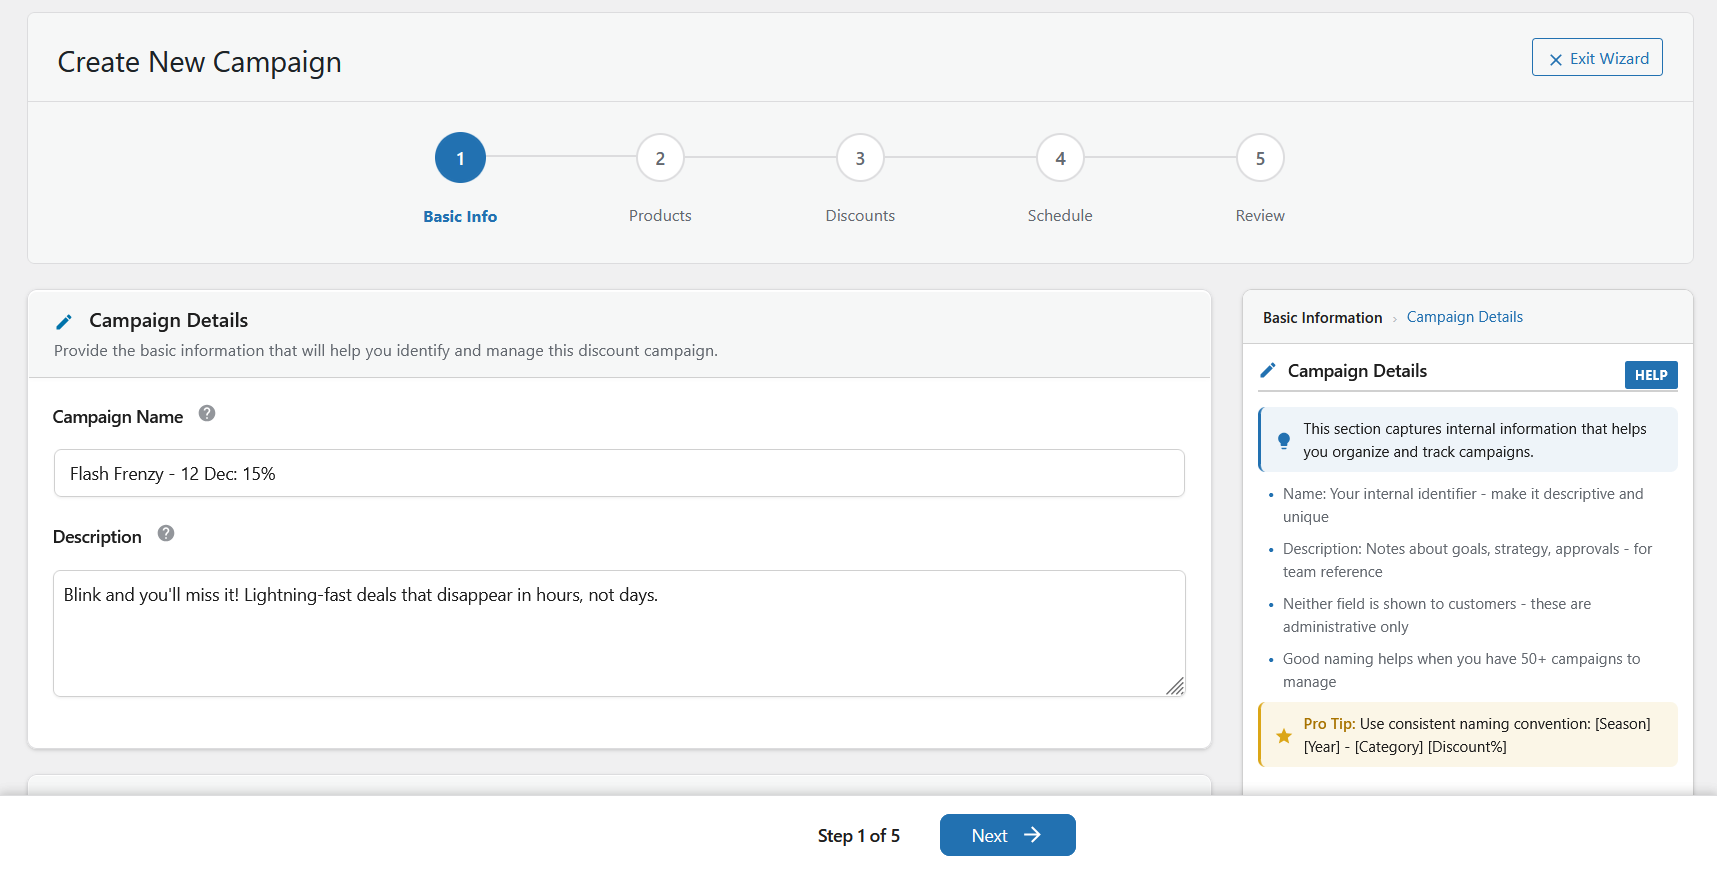Exit the campaign wizard
Image resolution: width=1717 pixels, height=871 pixels.
pos(1597,58)
